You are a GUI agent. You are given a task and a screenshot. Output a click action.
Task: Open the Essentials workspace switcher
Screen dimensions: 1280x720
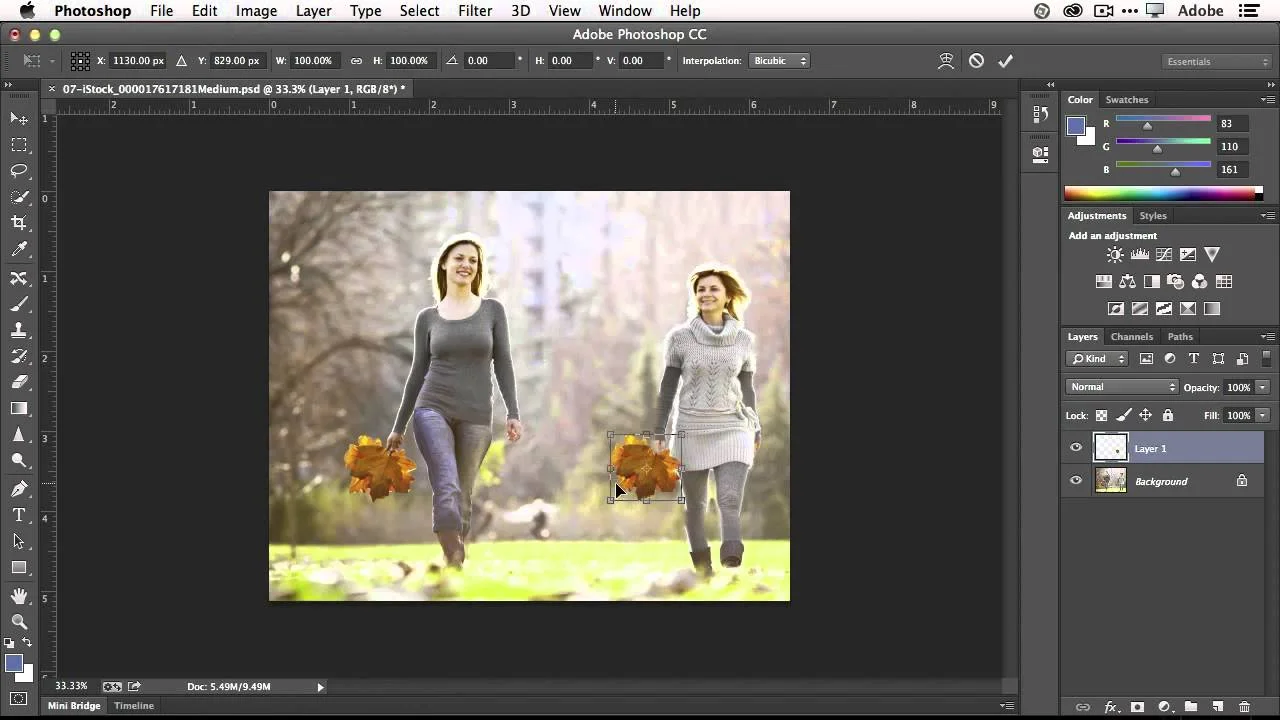tap(1215, 61)
